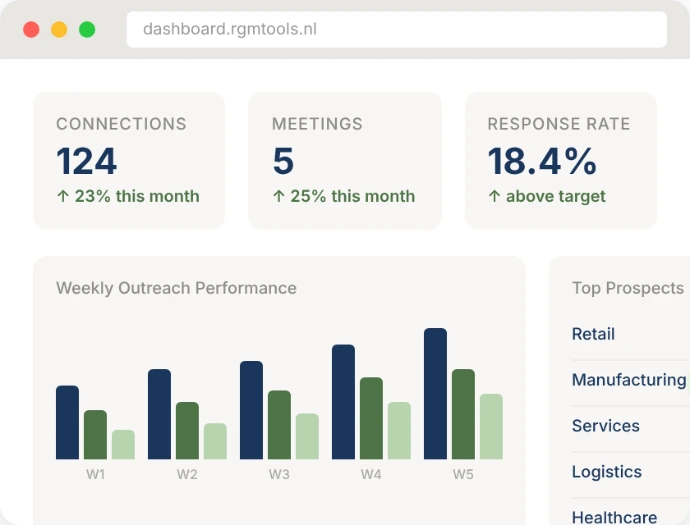Select Manufacturing in Top Prospects list

click(x=628, y=380)
